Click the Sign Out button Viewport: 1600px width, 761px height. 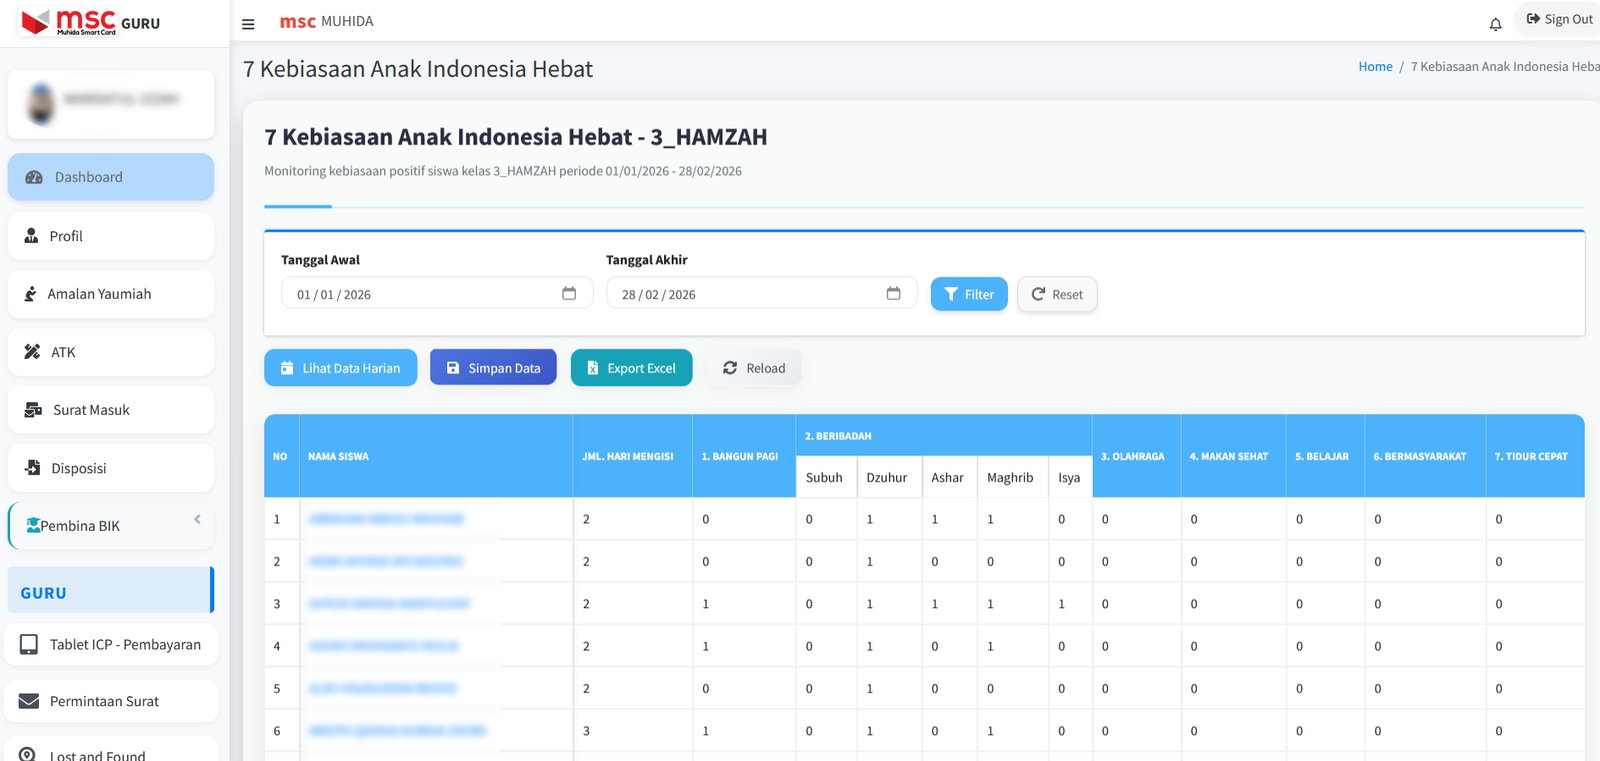click(1559, 19)
